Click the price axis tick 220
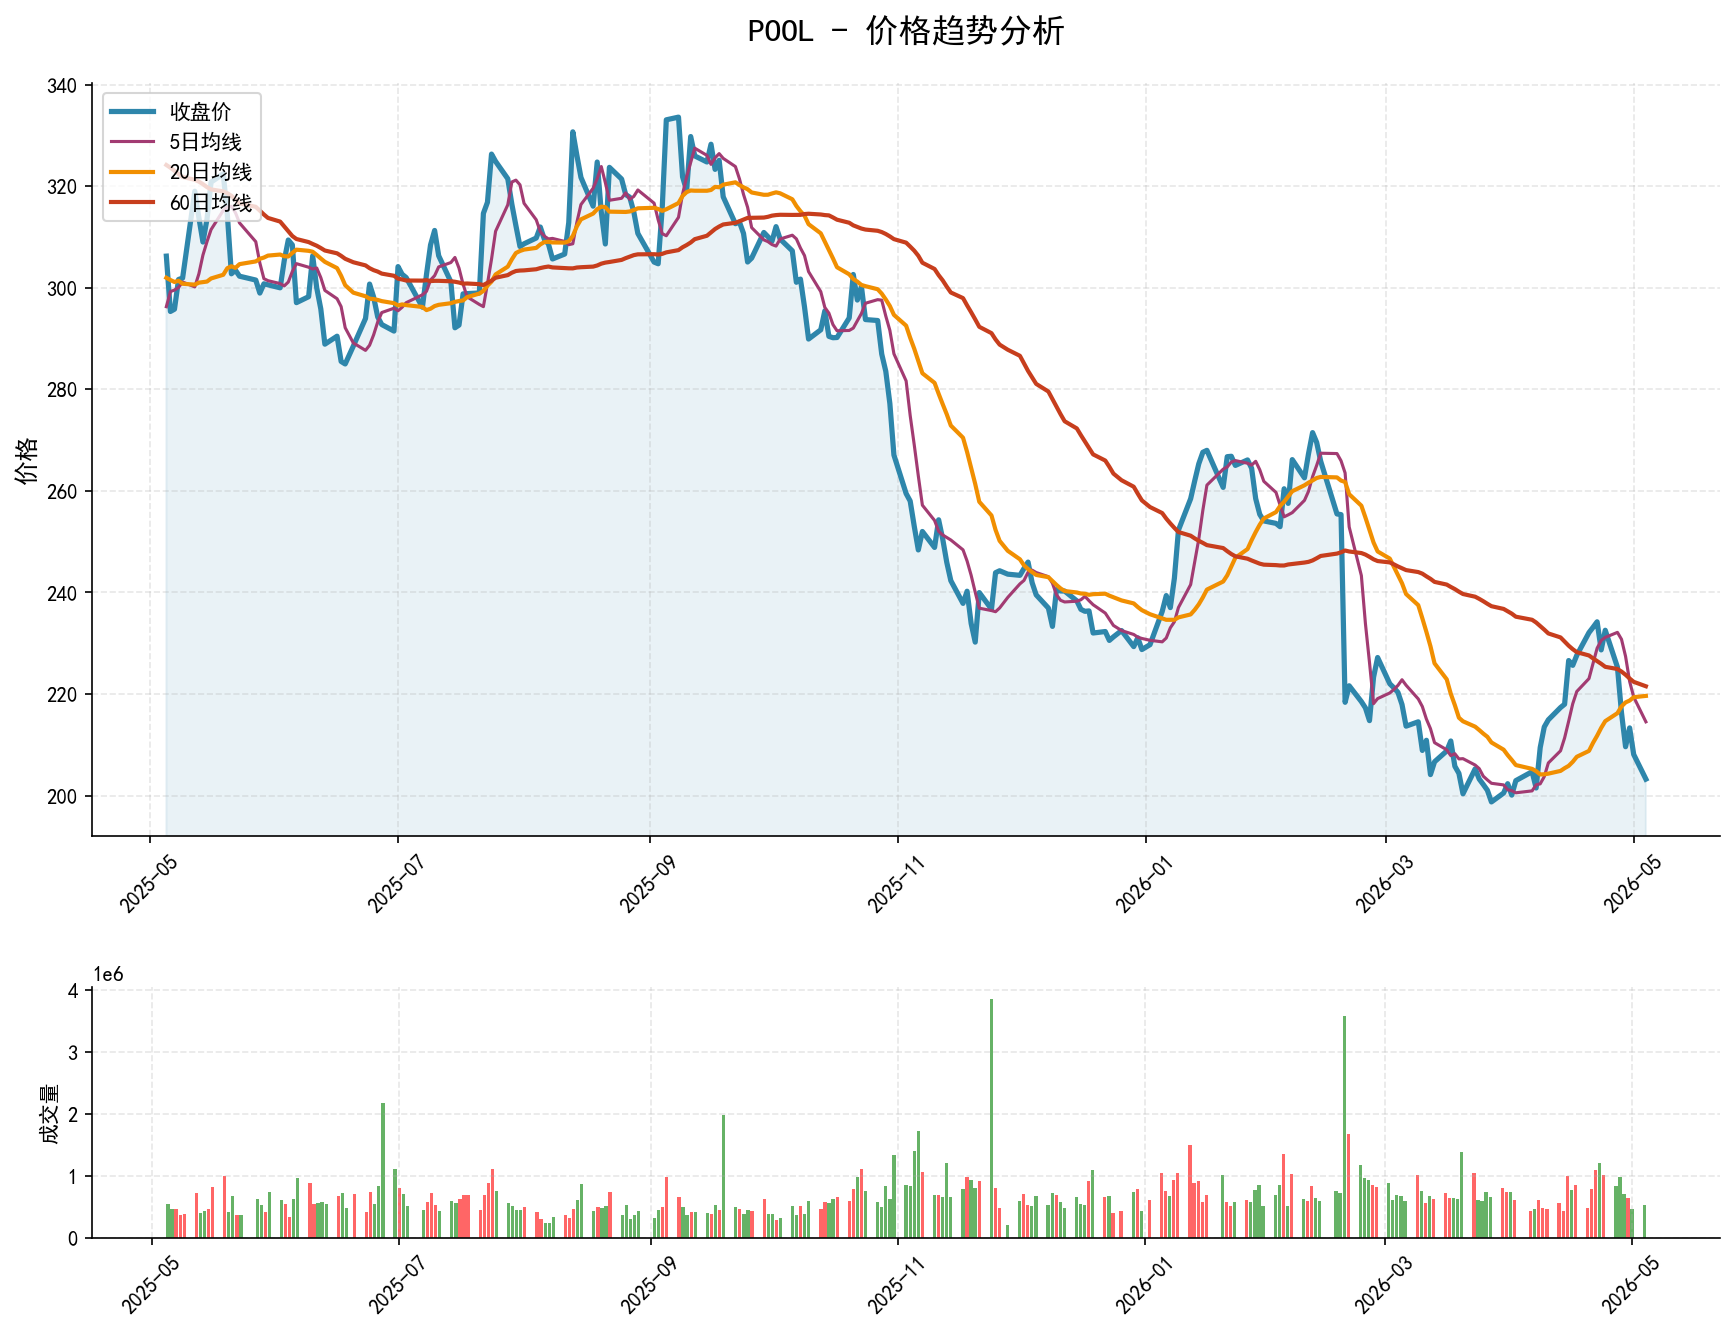The height and width of the screenshot is (1332, 1734). 62,695
